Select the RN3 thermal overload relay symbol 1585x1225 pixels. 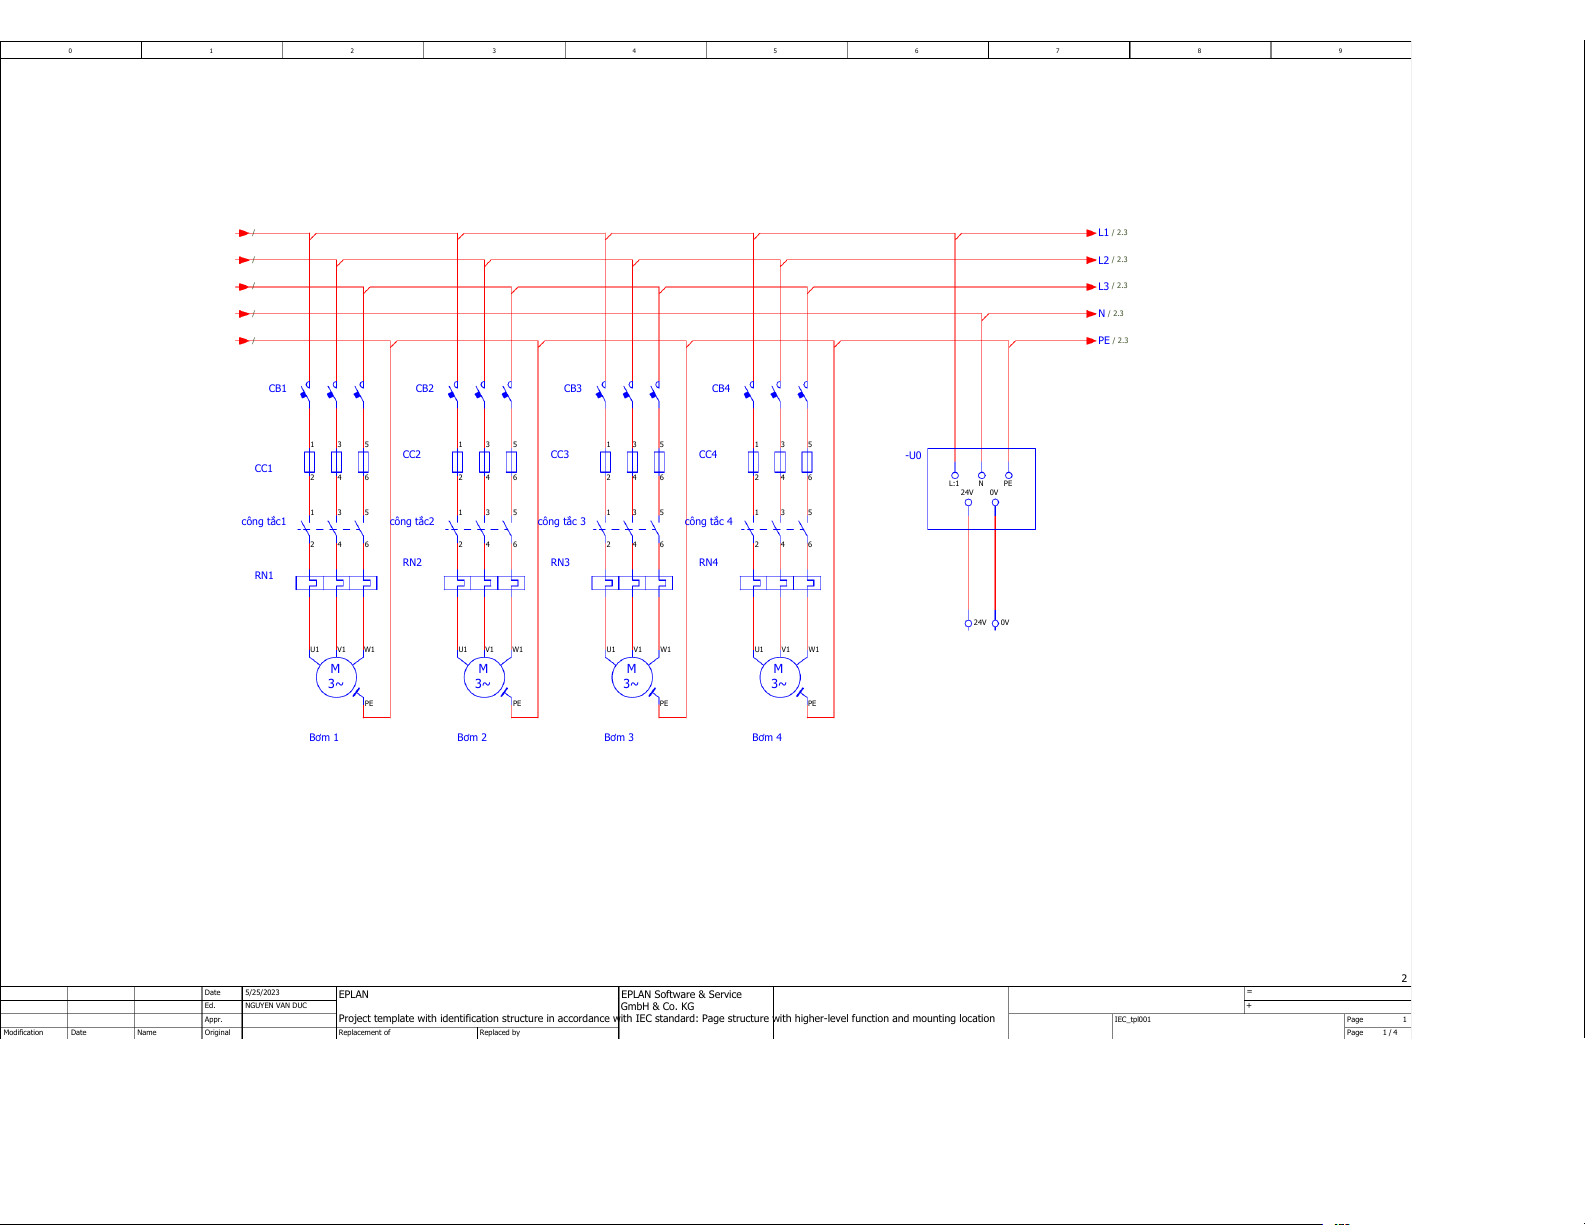632,583
